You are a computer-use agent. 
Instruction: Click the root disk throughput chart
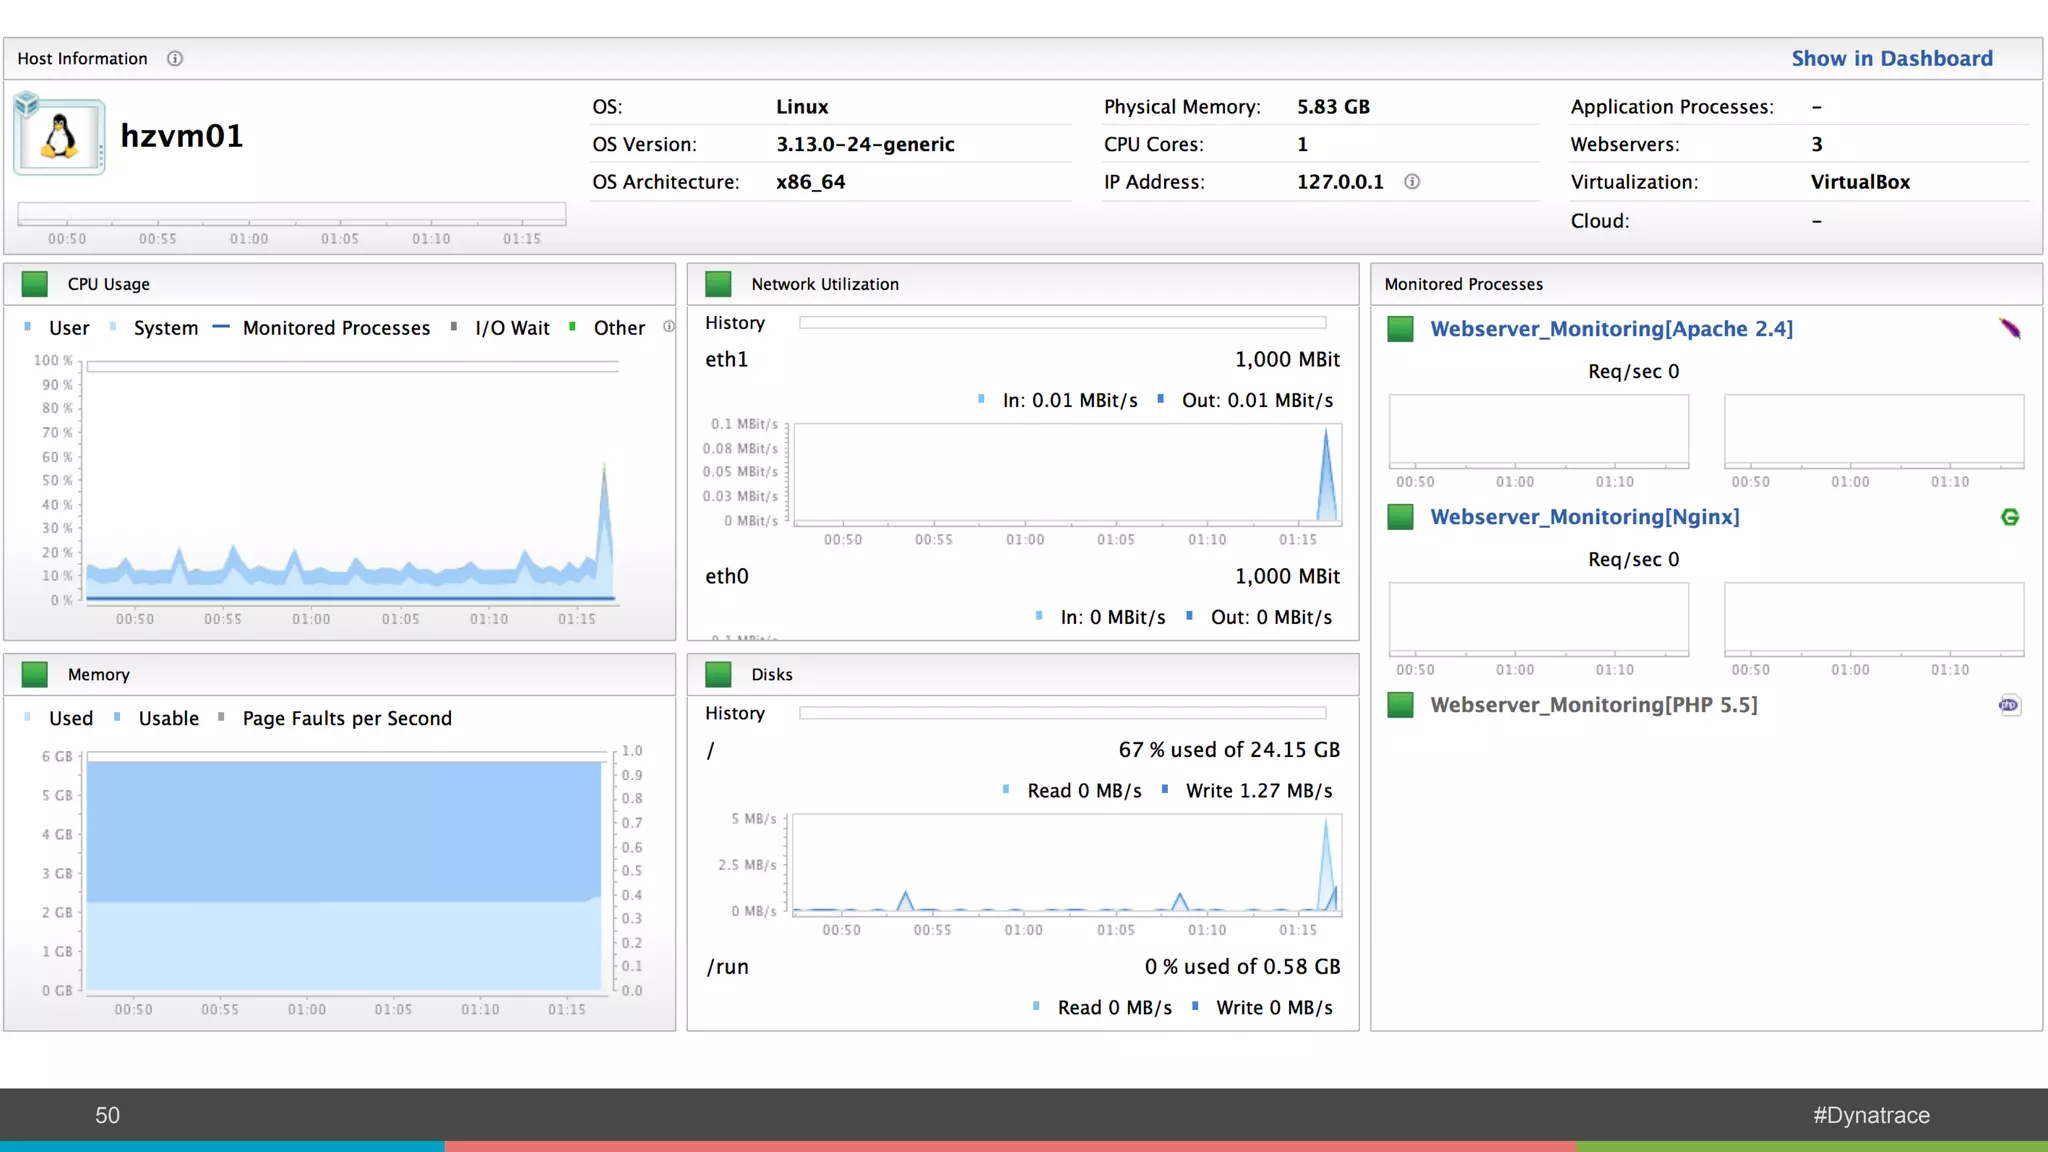(1067, 864)
